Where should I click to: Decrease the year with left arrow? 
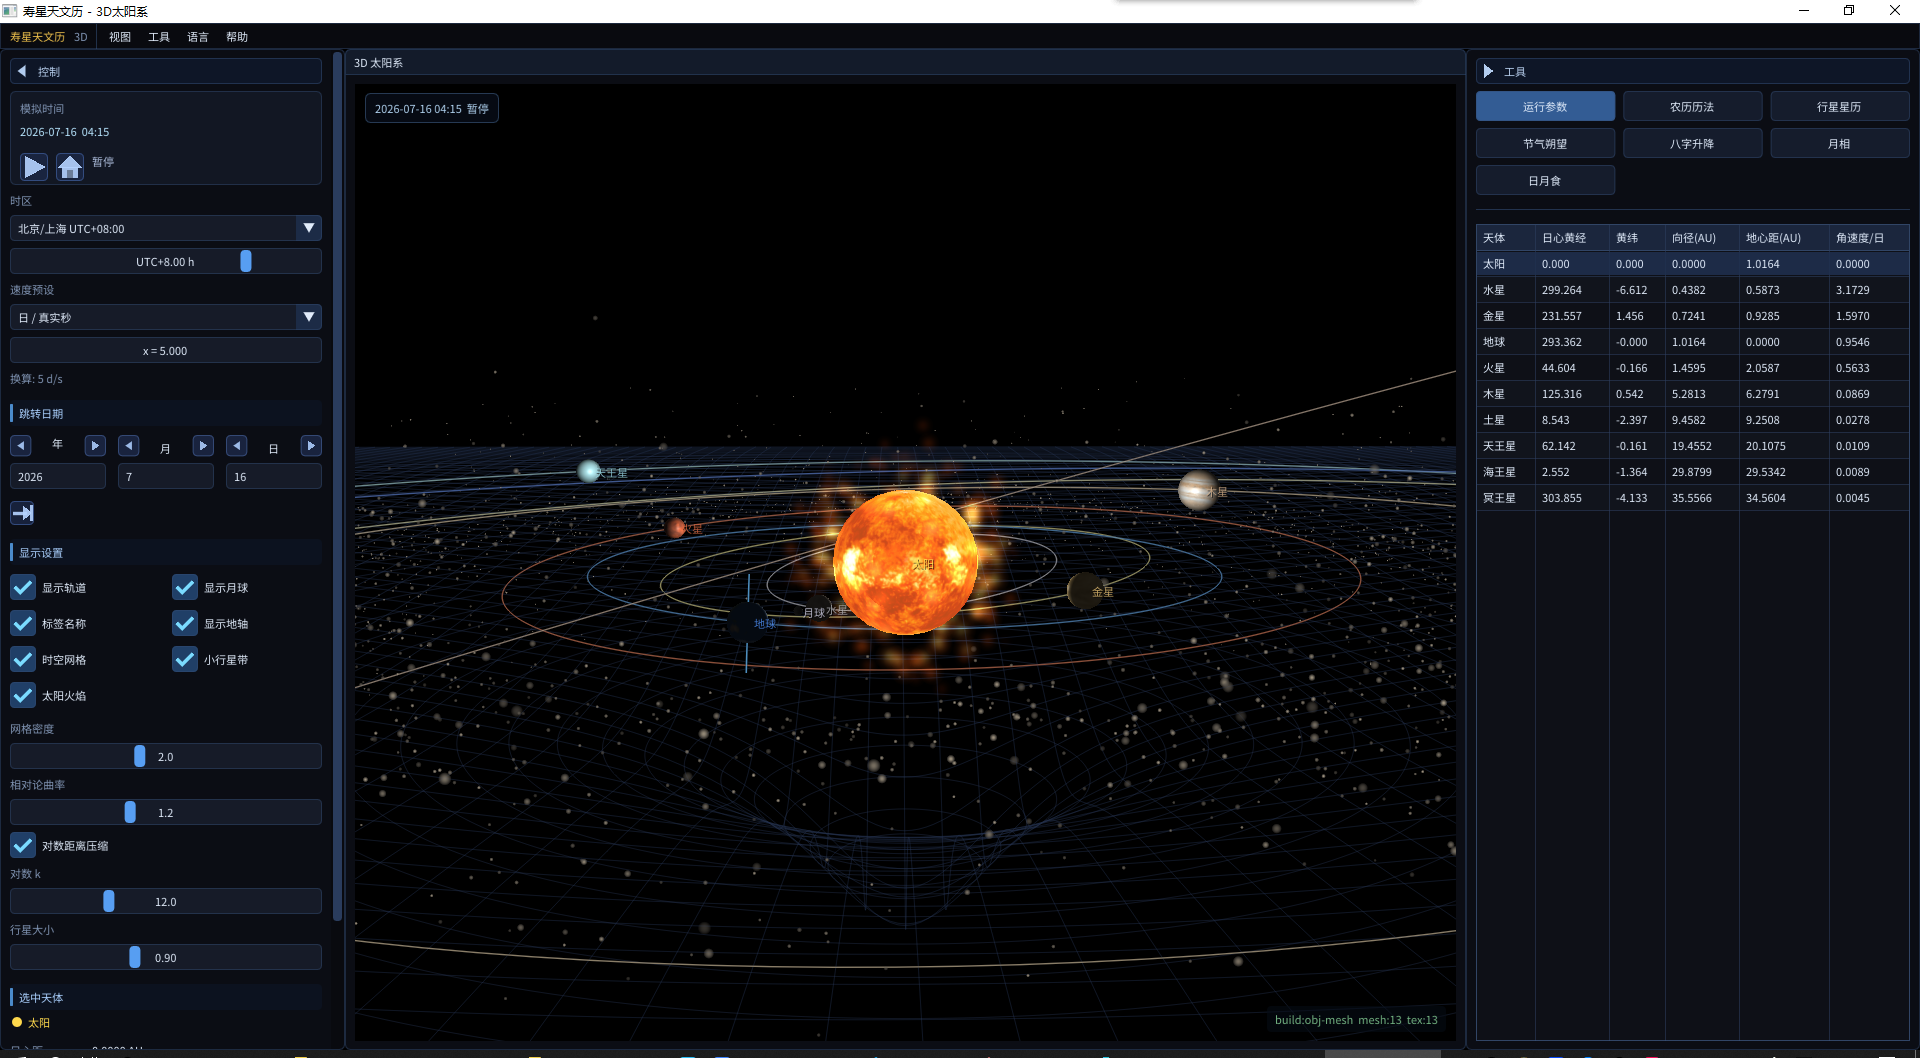(21, 446)
